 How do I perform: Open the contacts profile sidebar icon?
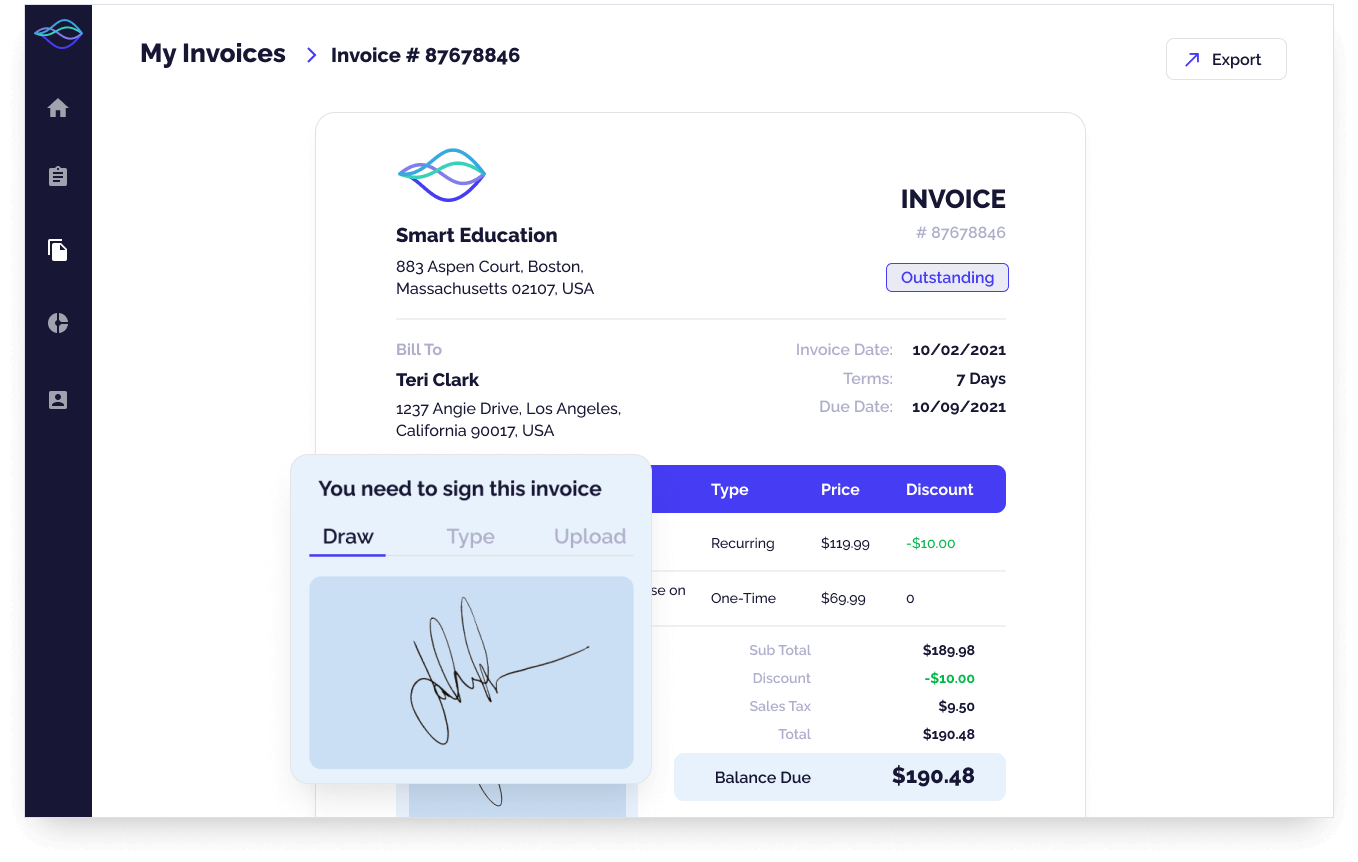pos(58,400)
